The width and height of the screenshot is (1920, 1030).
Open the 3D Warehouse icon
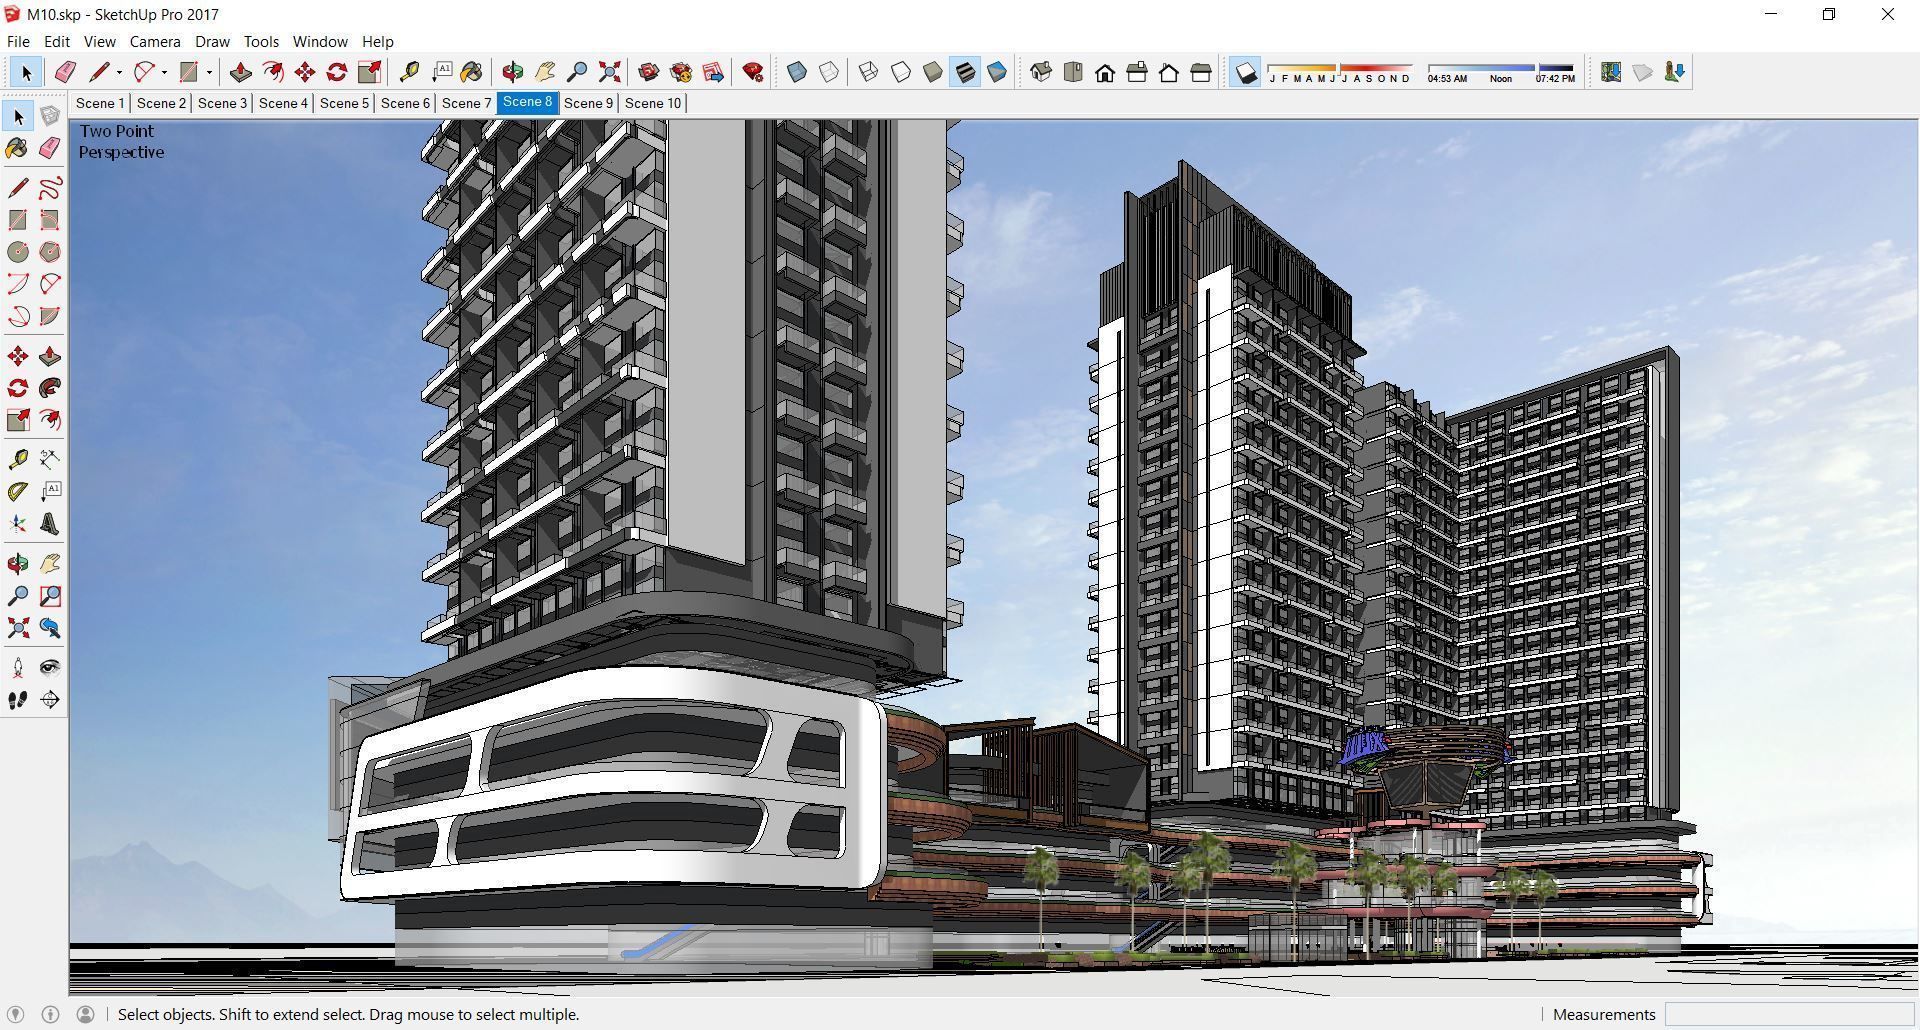[x=649, y=72]
